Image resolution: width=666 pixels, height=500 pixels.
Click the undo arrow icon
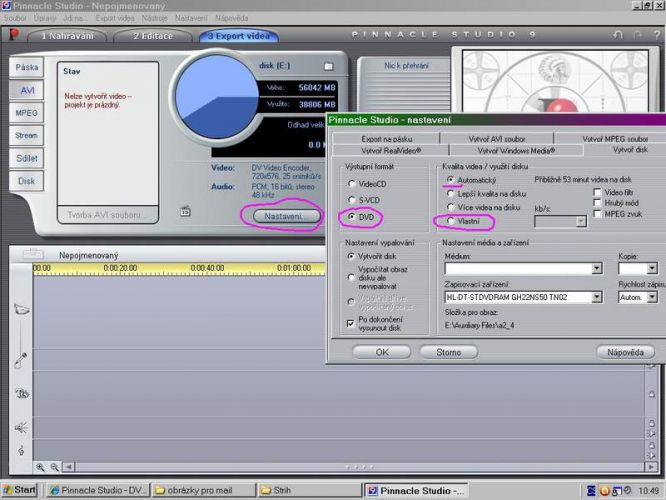(x=618, y=35)
